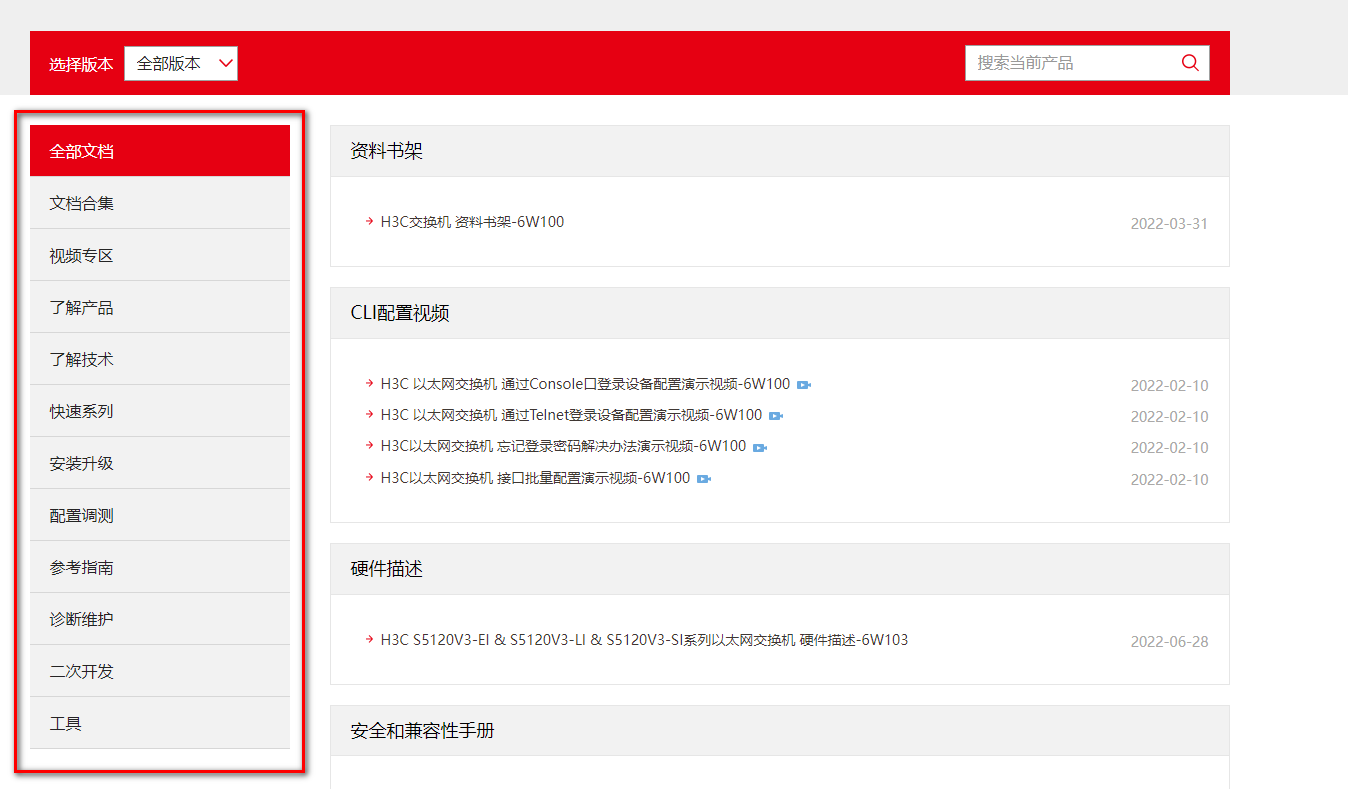Screen dimensions: 1348x789
Task: Open 了解产品 sidebar category
Action: pos(160,307)
